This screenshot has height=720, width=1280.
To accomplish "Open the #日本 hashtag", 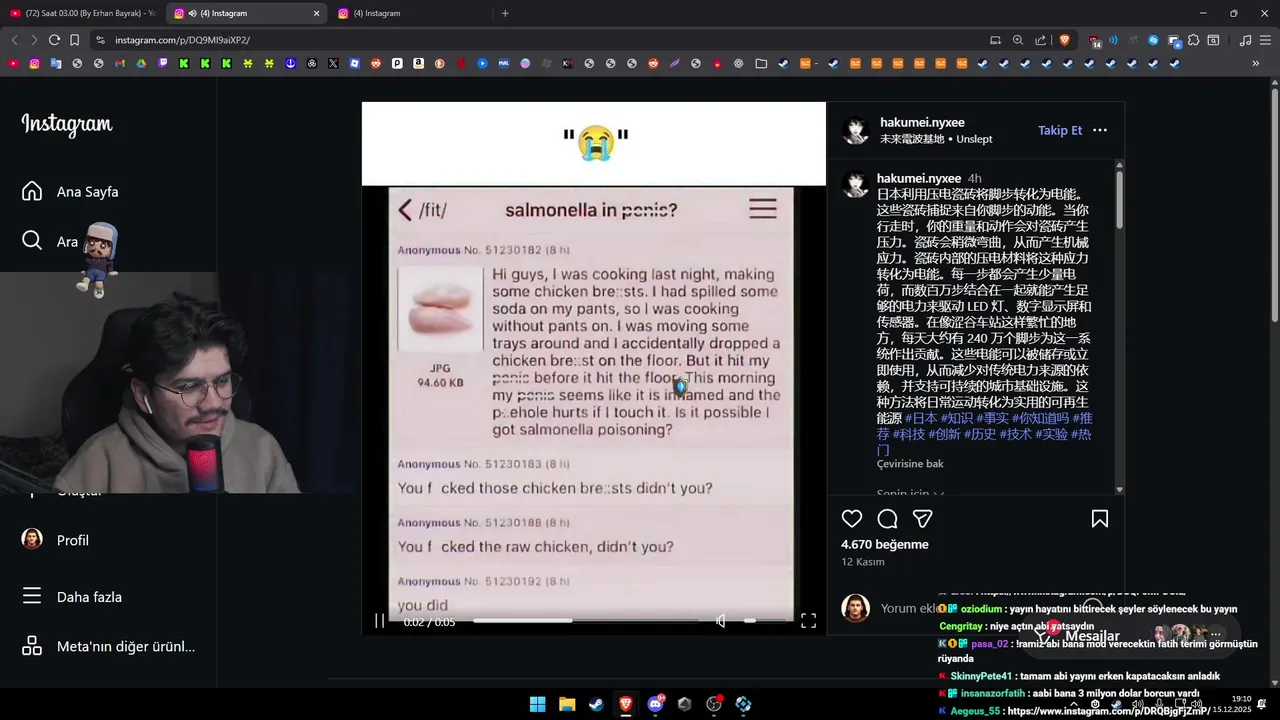I will click(922, 418).
